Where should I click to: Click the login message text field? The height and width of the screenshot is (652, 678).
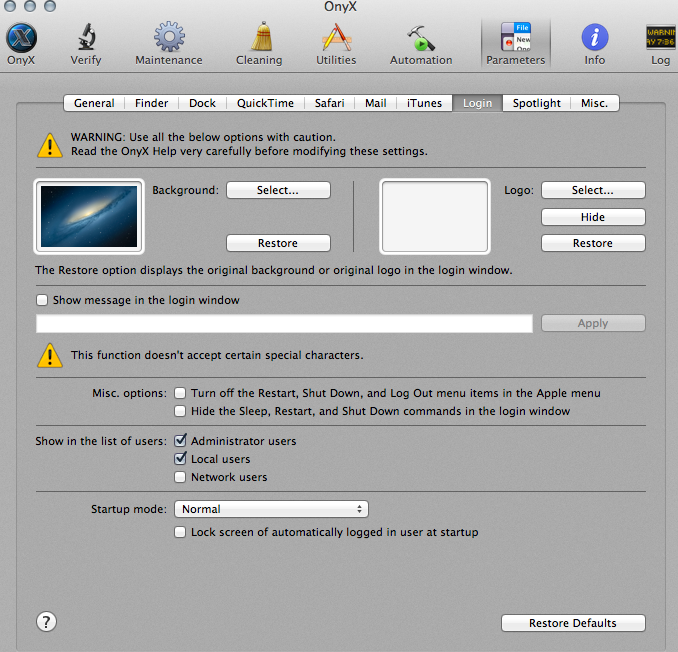(x=284, y=323)
